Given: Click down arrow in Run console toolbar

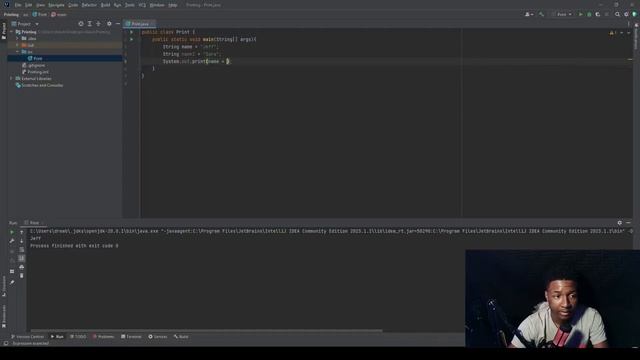Looking at the screenshot, I should tap(22, 241).
